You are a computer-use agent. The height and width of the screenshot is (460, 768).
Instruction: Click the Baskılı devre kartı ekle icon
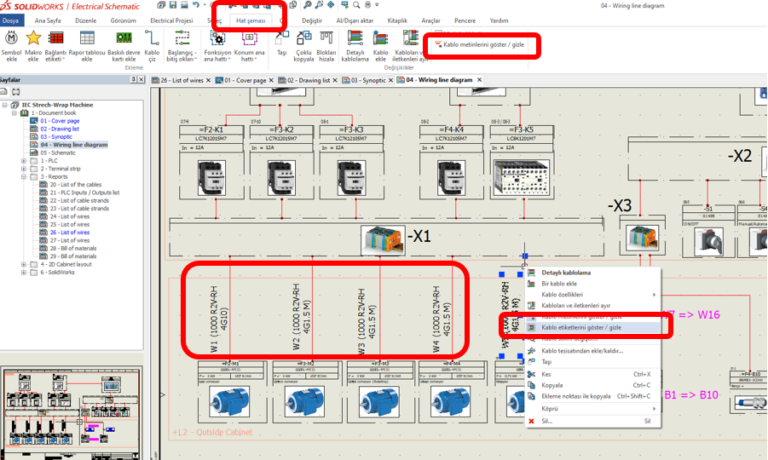click(x=122, y=44)
